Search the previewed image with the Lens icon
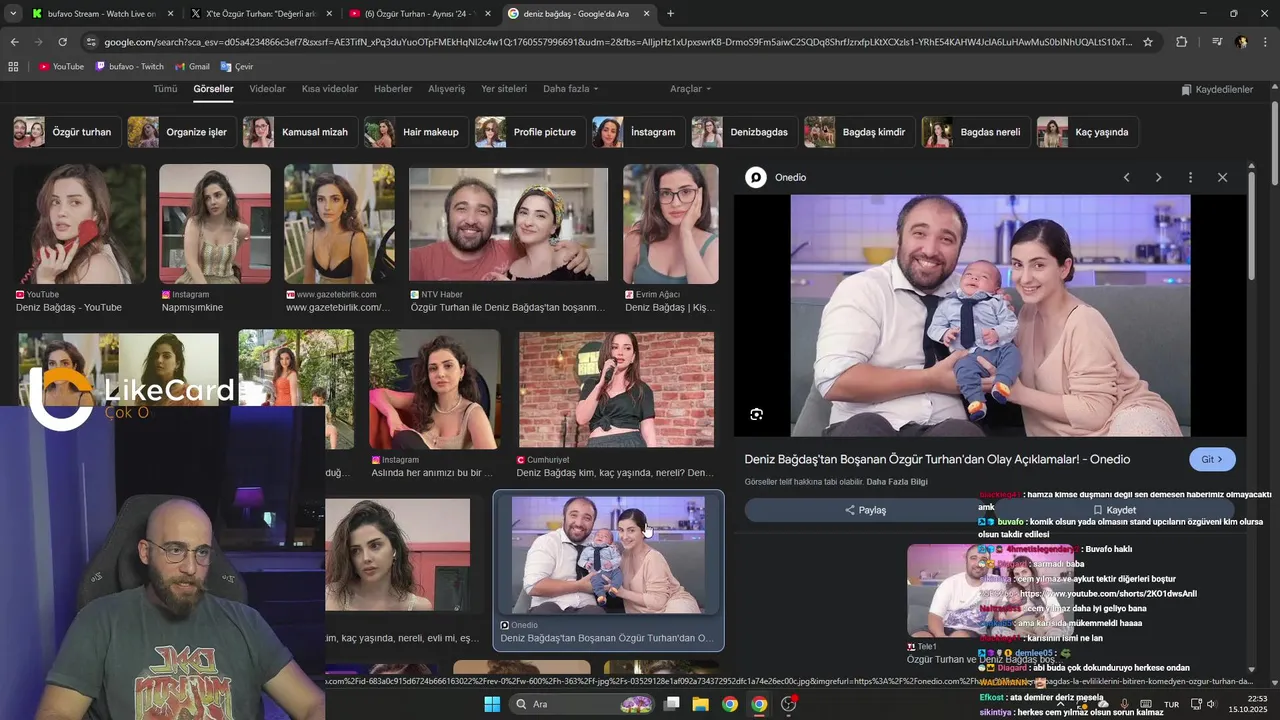 pos(757,414)
